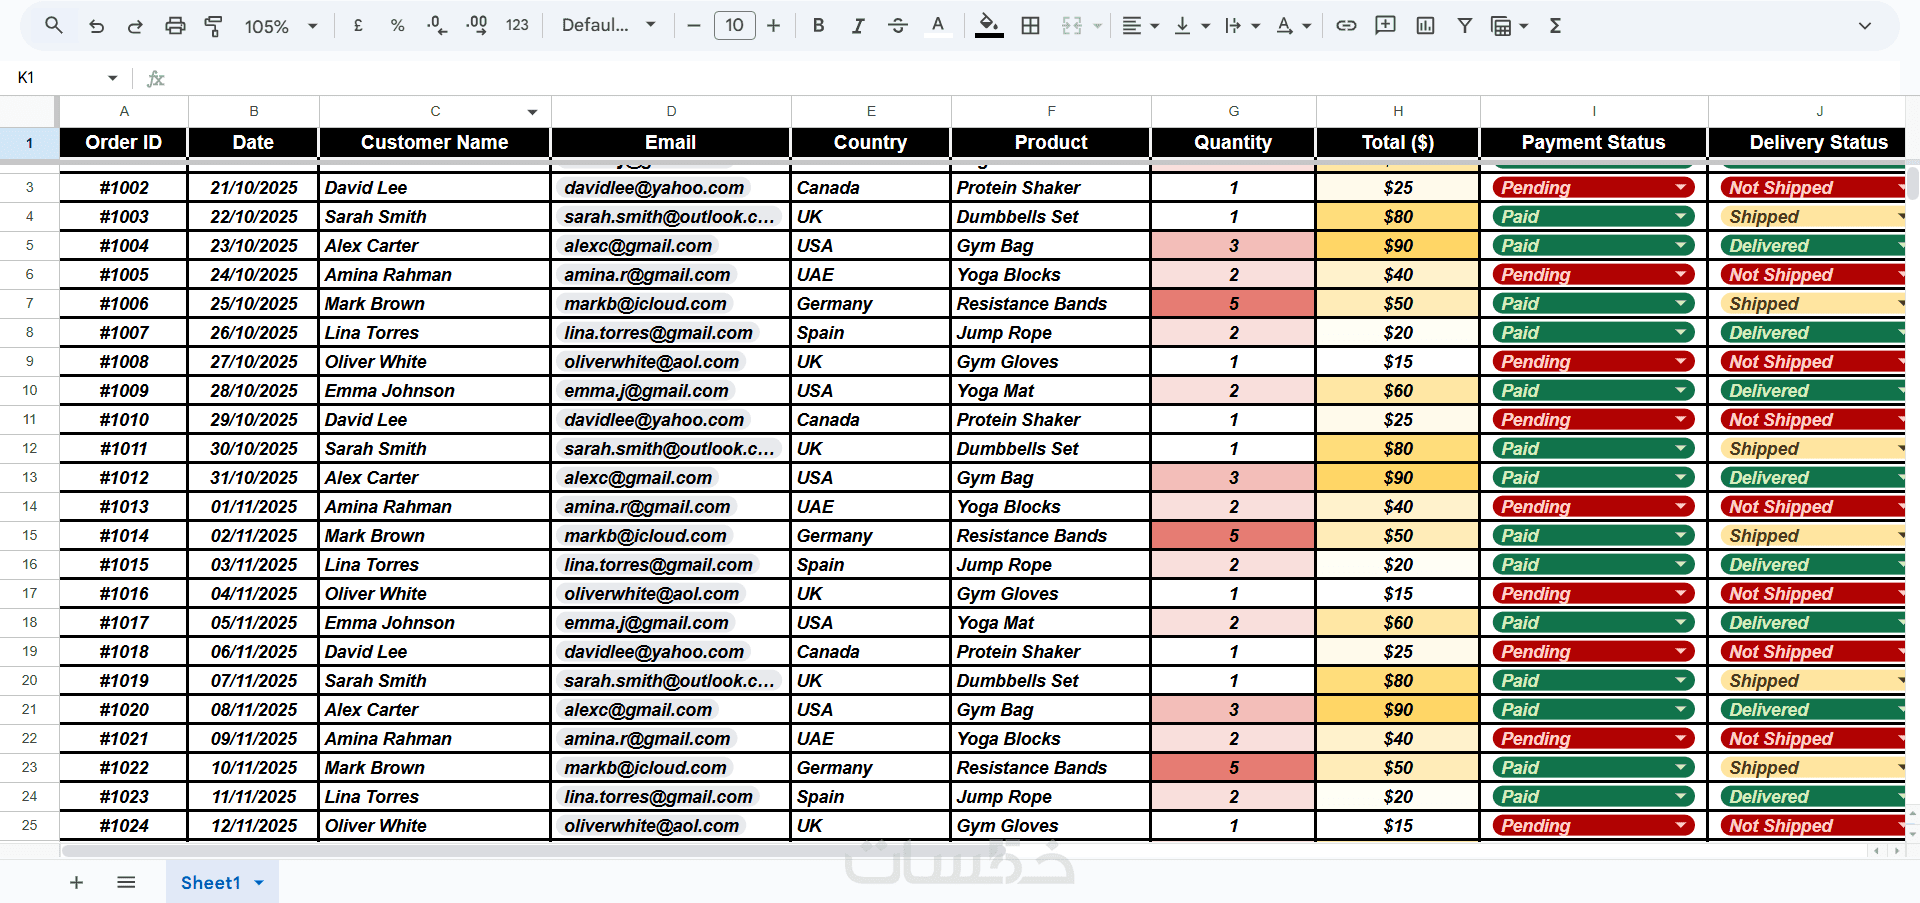The height and width of the screenshot is (903, 1920).
Task: Open Payment Status dropdown for order #1002
Action: point(1682,188)
